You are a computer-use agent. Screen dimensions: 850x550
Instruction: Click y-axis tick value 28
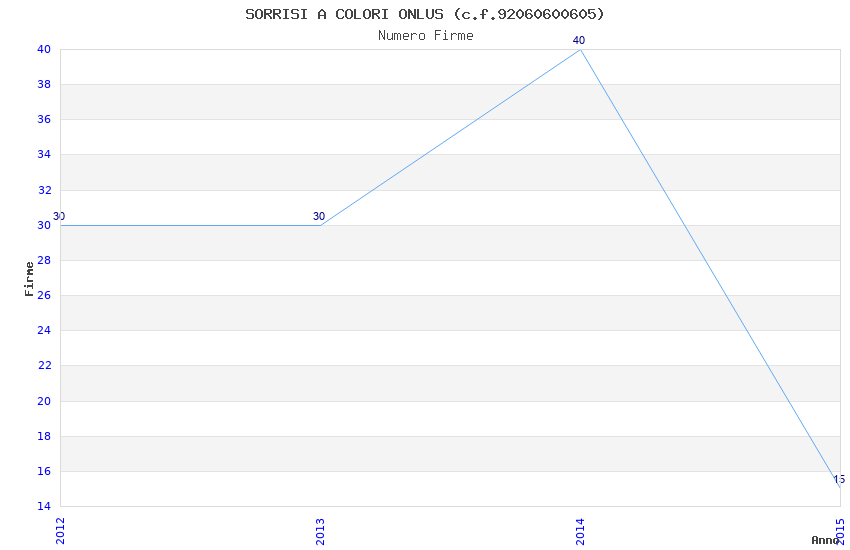44,260
